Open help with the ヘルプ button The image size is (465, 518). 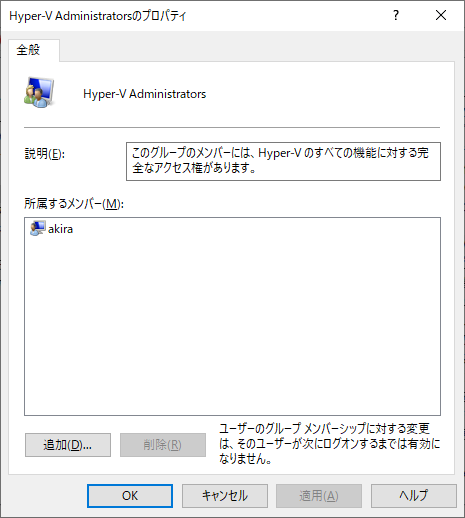[x=414, y=496]
